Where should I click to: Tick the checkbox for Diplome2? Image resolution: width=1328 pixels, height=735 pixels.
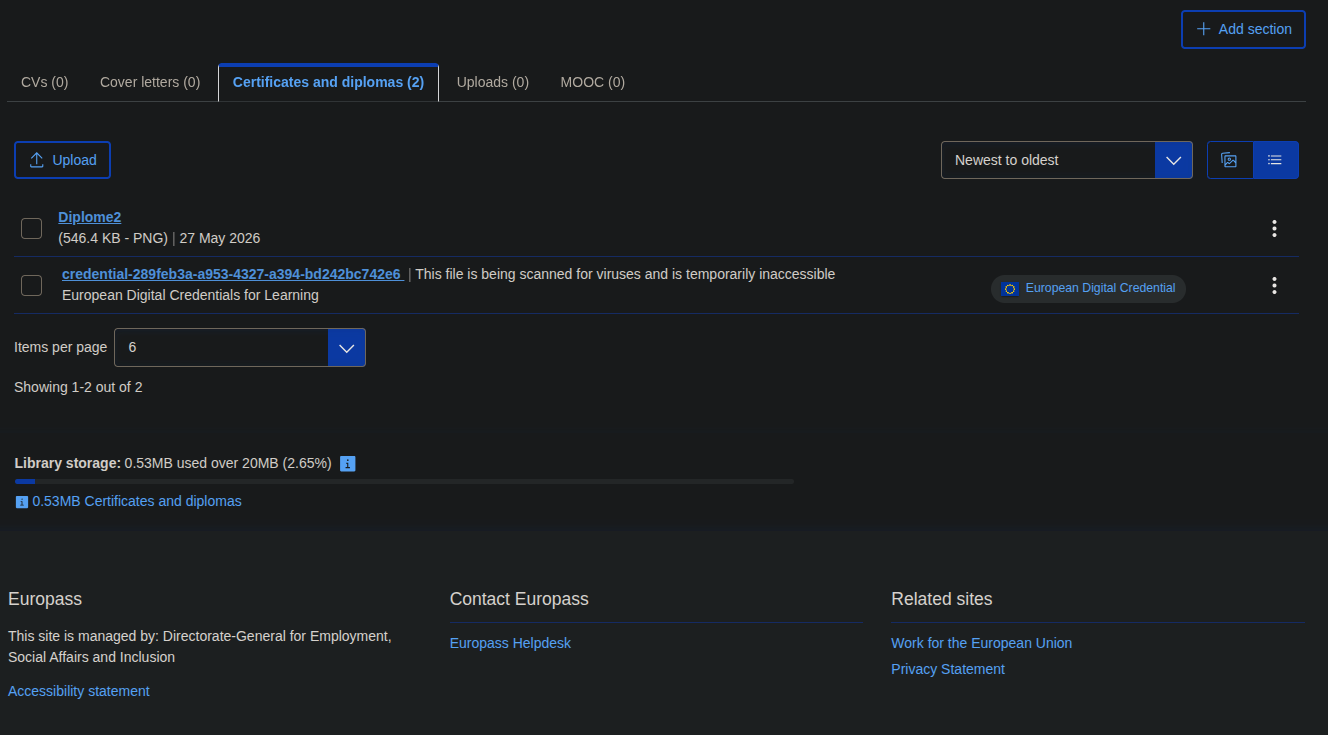(x=32, y=229)
